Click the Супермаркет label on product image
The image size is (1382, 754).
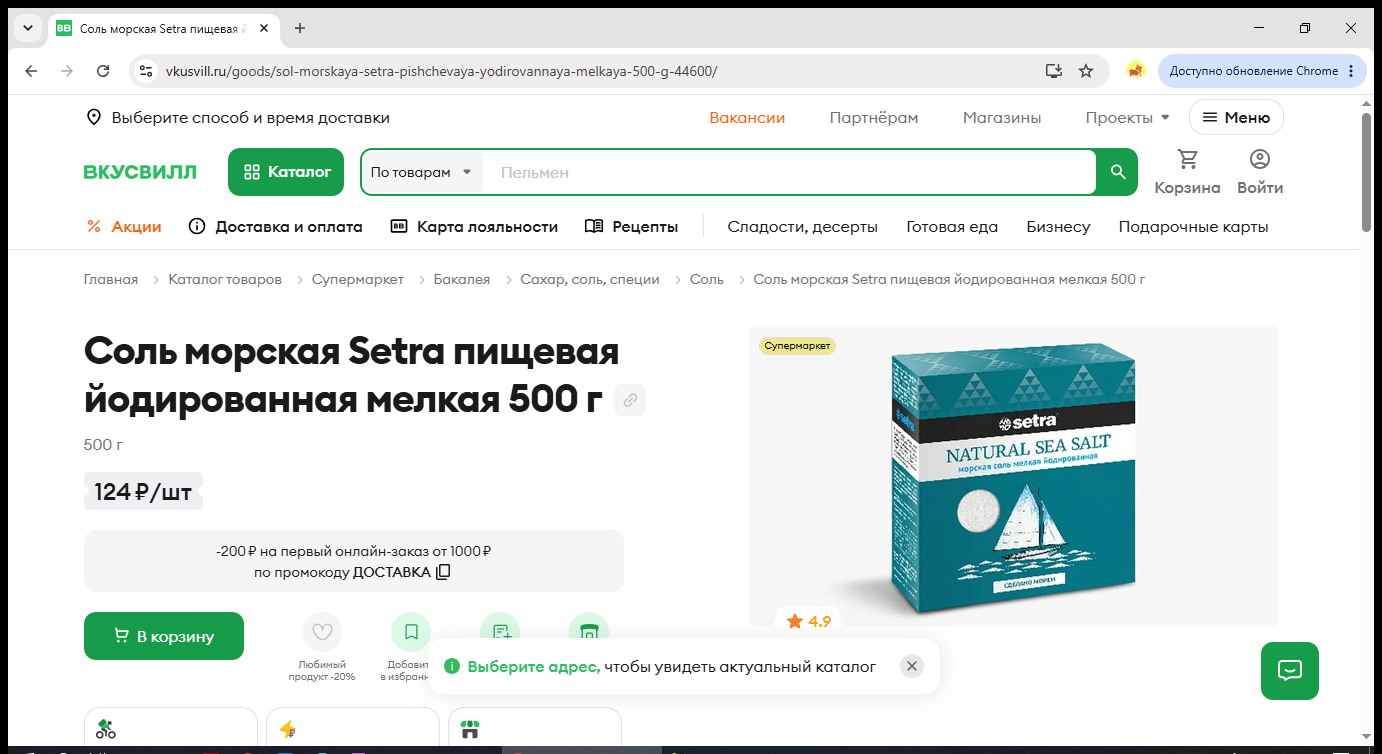pyautogui.click(x=797, y=346)
